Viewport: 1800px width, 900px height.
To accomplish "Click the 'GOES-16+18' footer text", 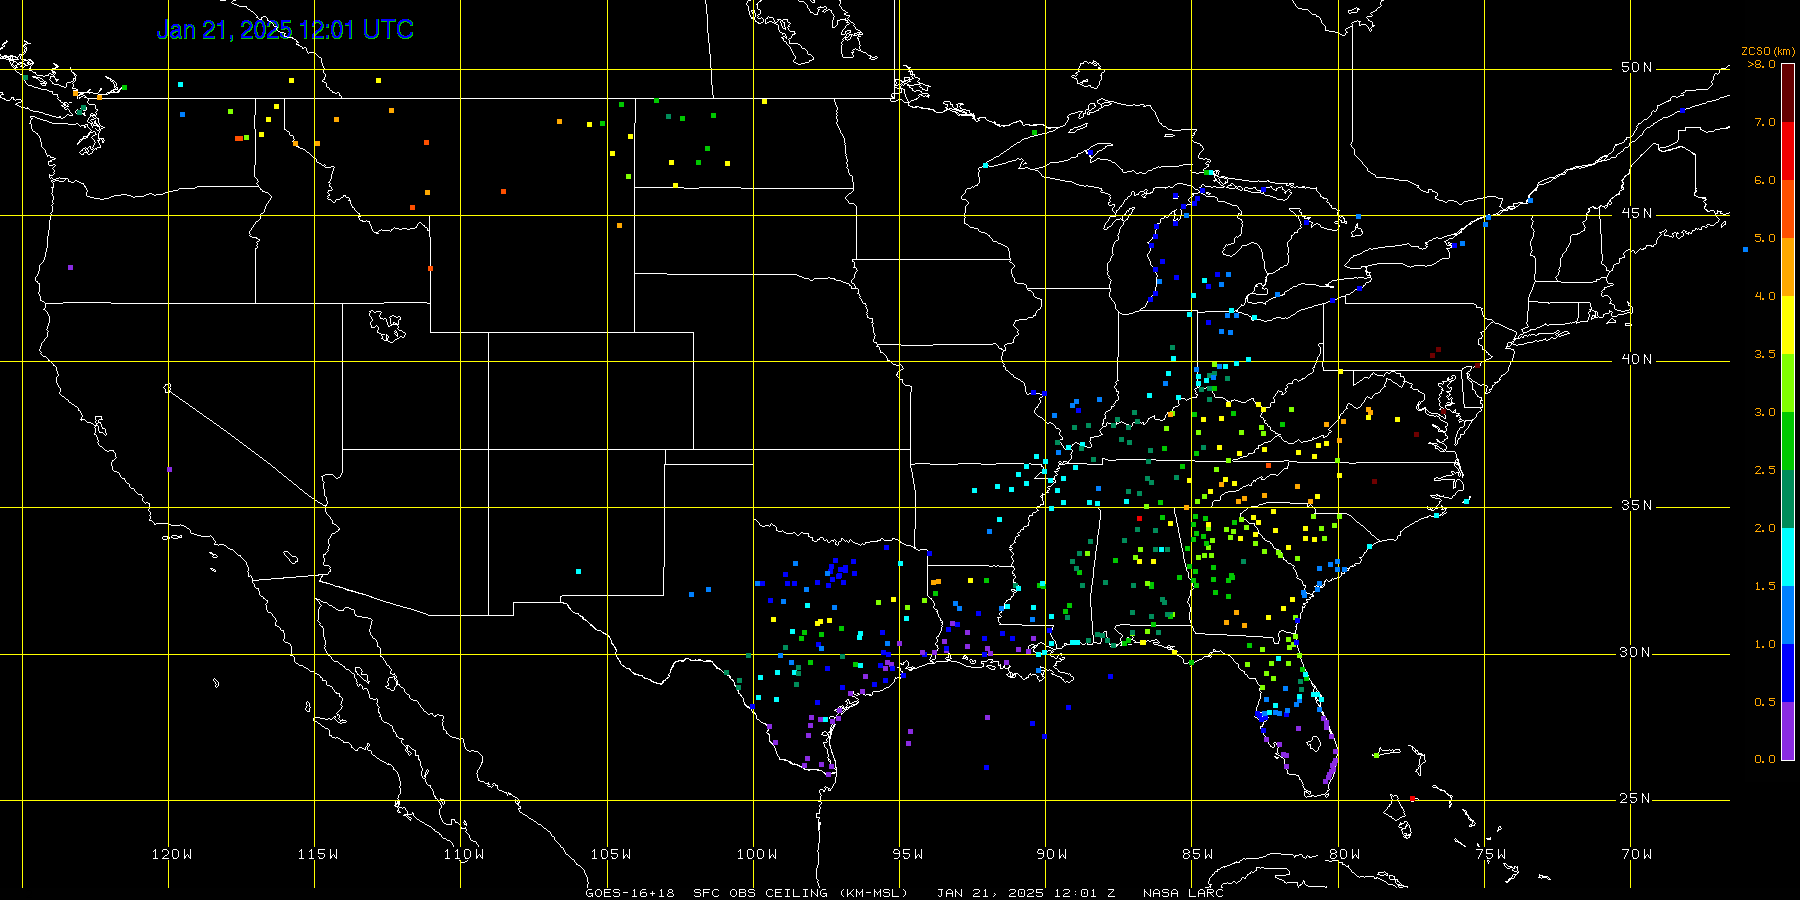I will point(630,892).
